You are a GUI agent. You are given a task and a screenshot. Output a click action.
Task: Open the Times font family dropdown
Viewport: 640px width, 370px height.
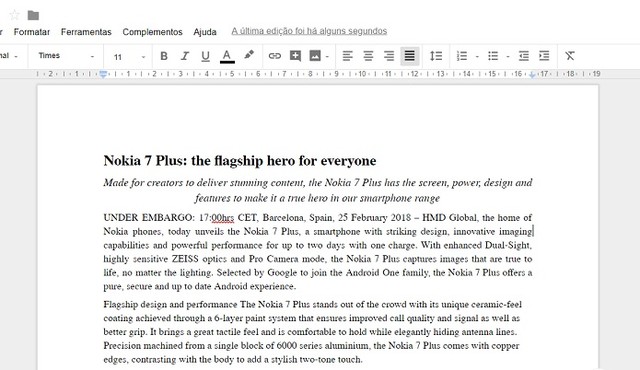click(x=65, y=56)
